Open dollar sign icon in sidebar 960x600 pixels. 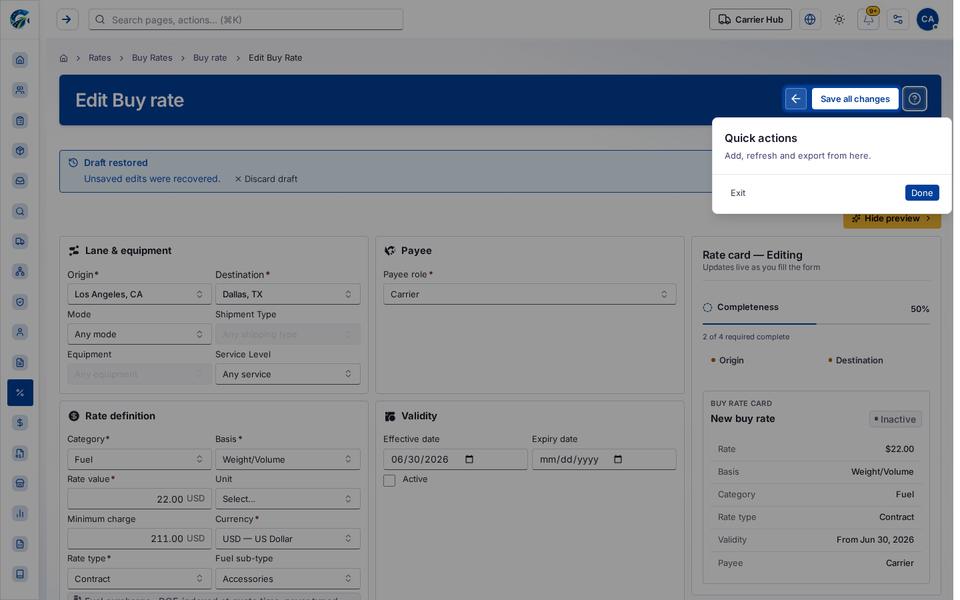20,422
